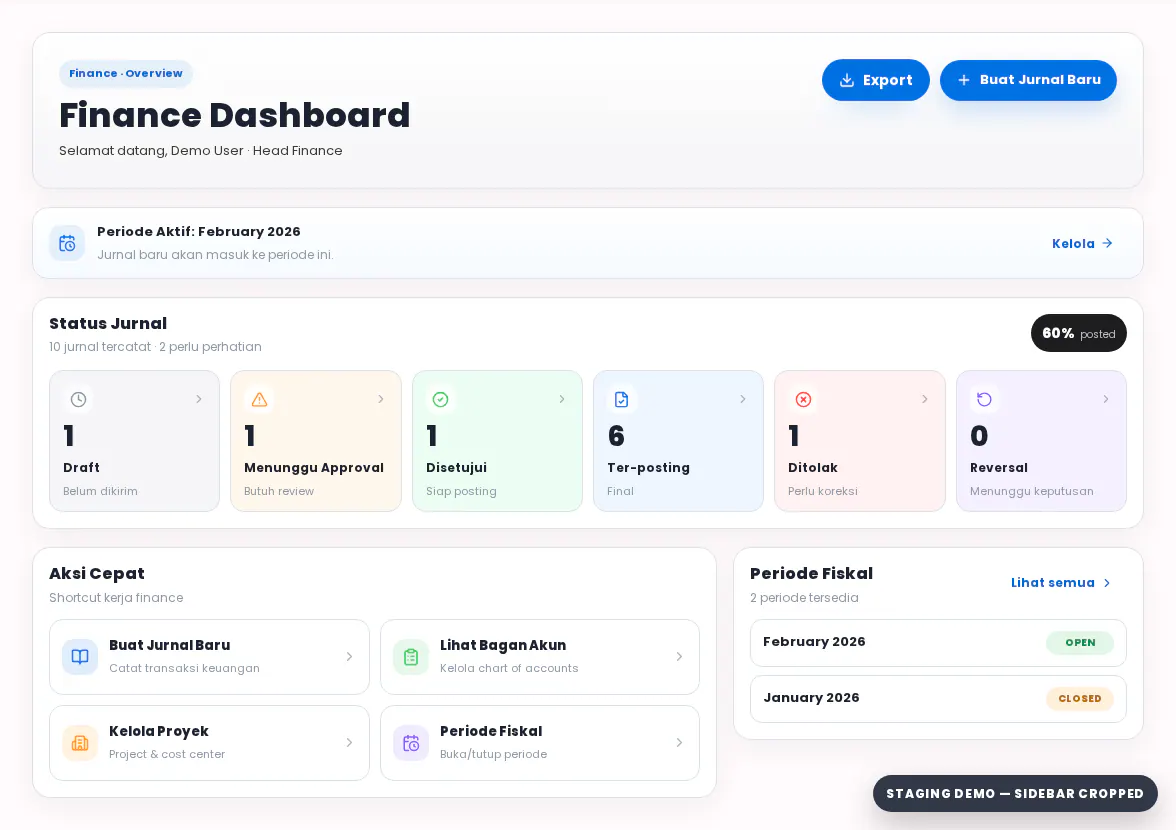Click the Finance Dashboard heading
Viewport: 1176px width, 830px height.
[235, 115]
